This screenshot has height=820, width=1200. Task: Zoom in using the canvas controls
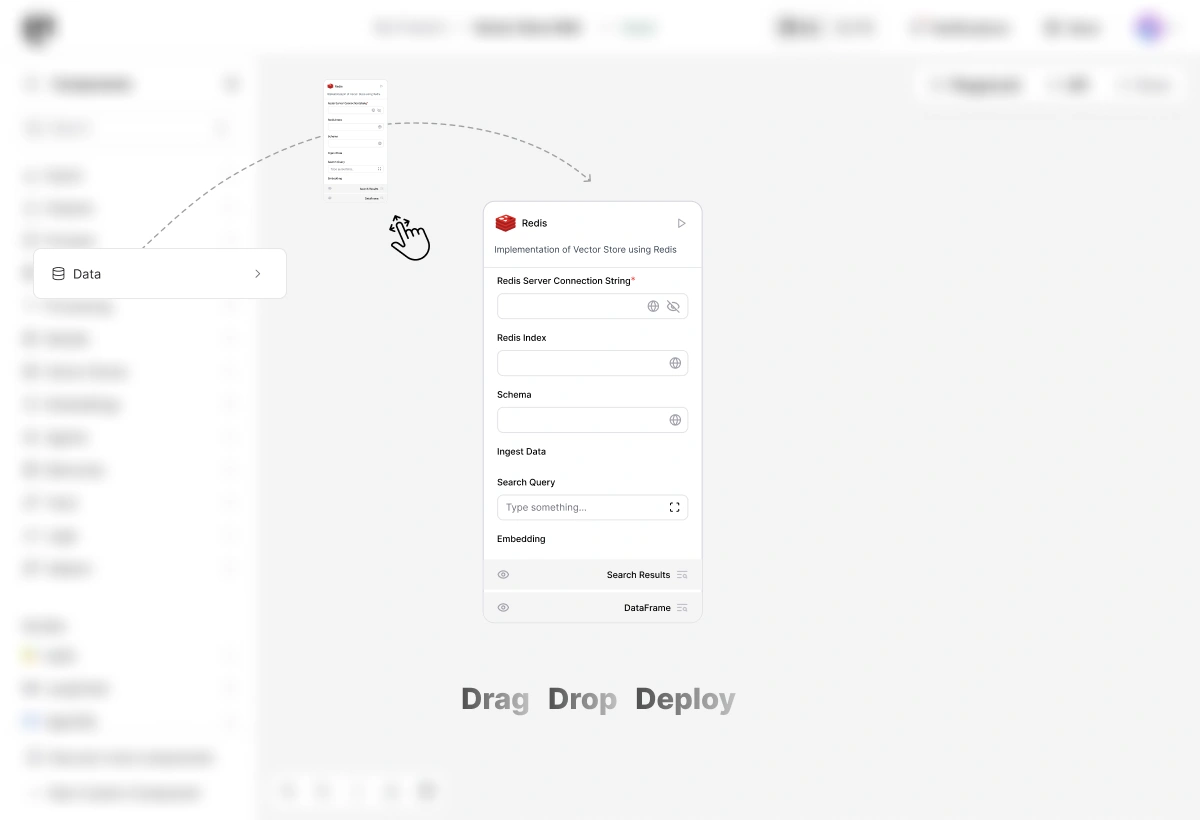288,791
